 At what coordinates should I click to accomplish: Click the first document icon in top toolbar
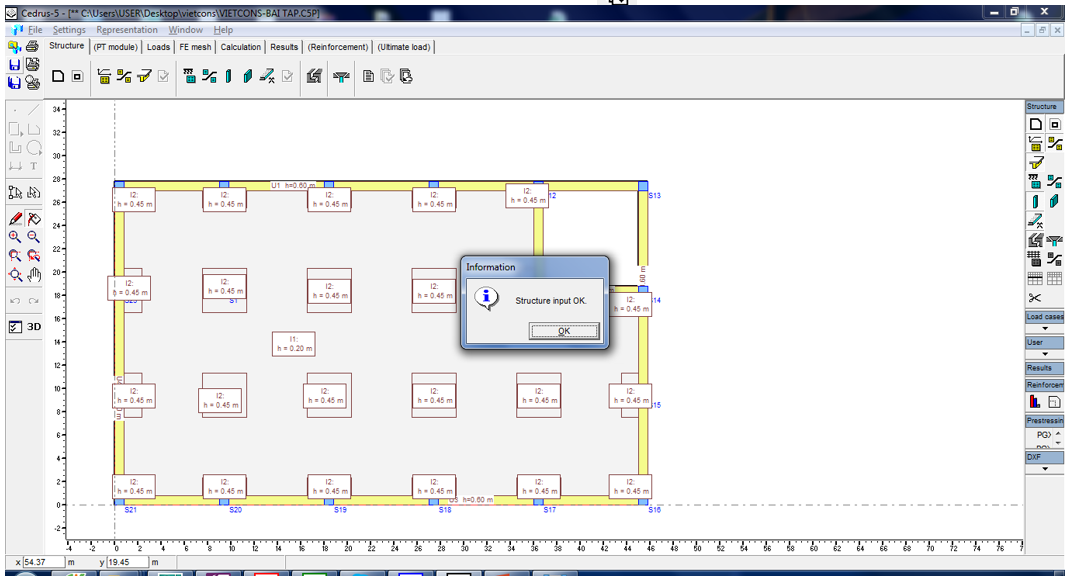tap(368, 76)
